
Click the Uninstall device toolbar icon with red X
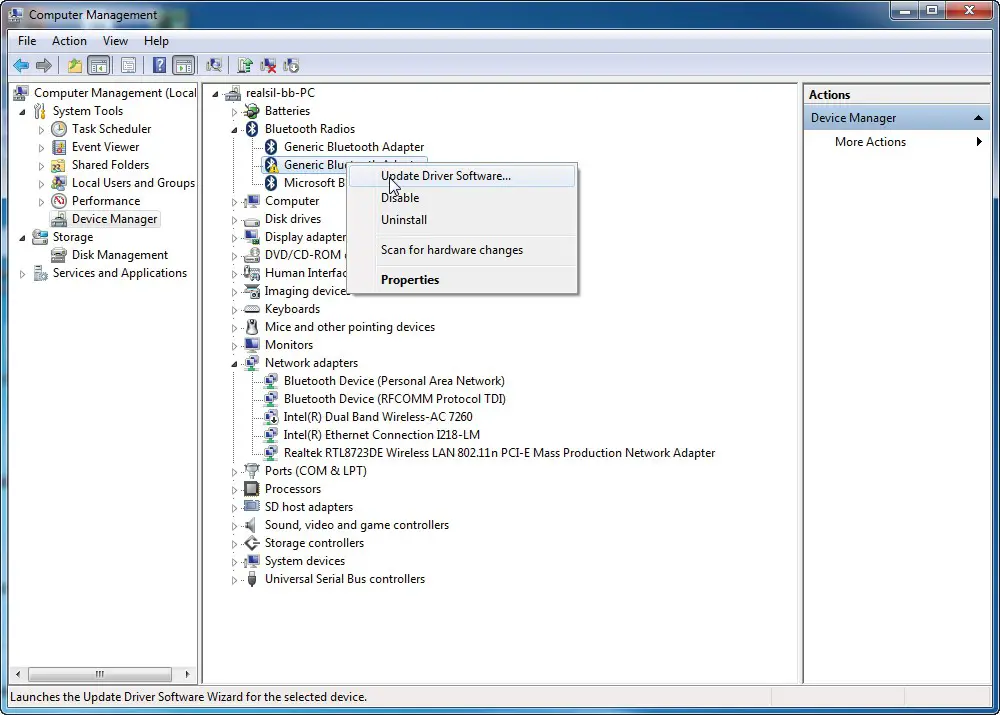pos(268,65)
